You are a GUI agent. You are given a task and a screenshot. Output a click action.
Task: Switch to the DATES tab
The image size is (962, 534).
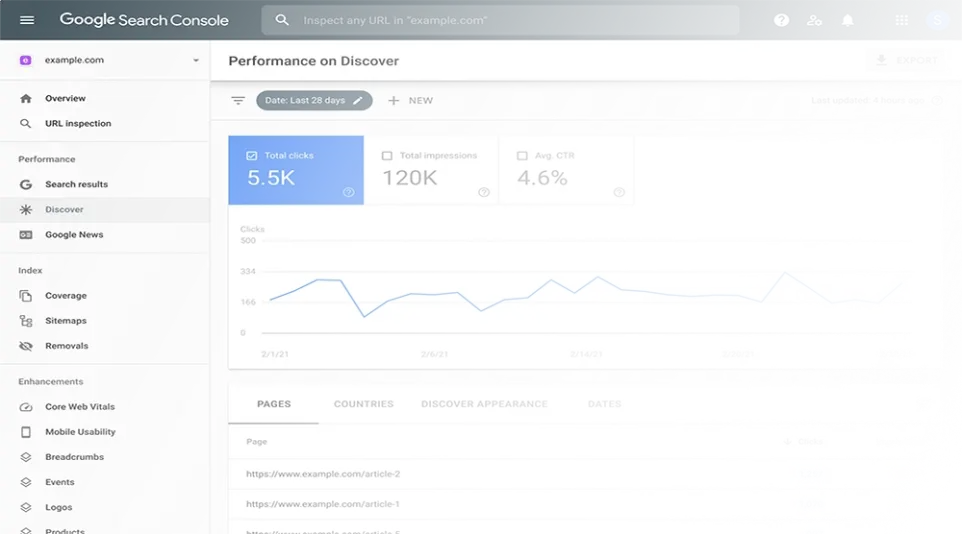(604, 404)
